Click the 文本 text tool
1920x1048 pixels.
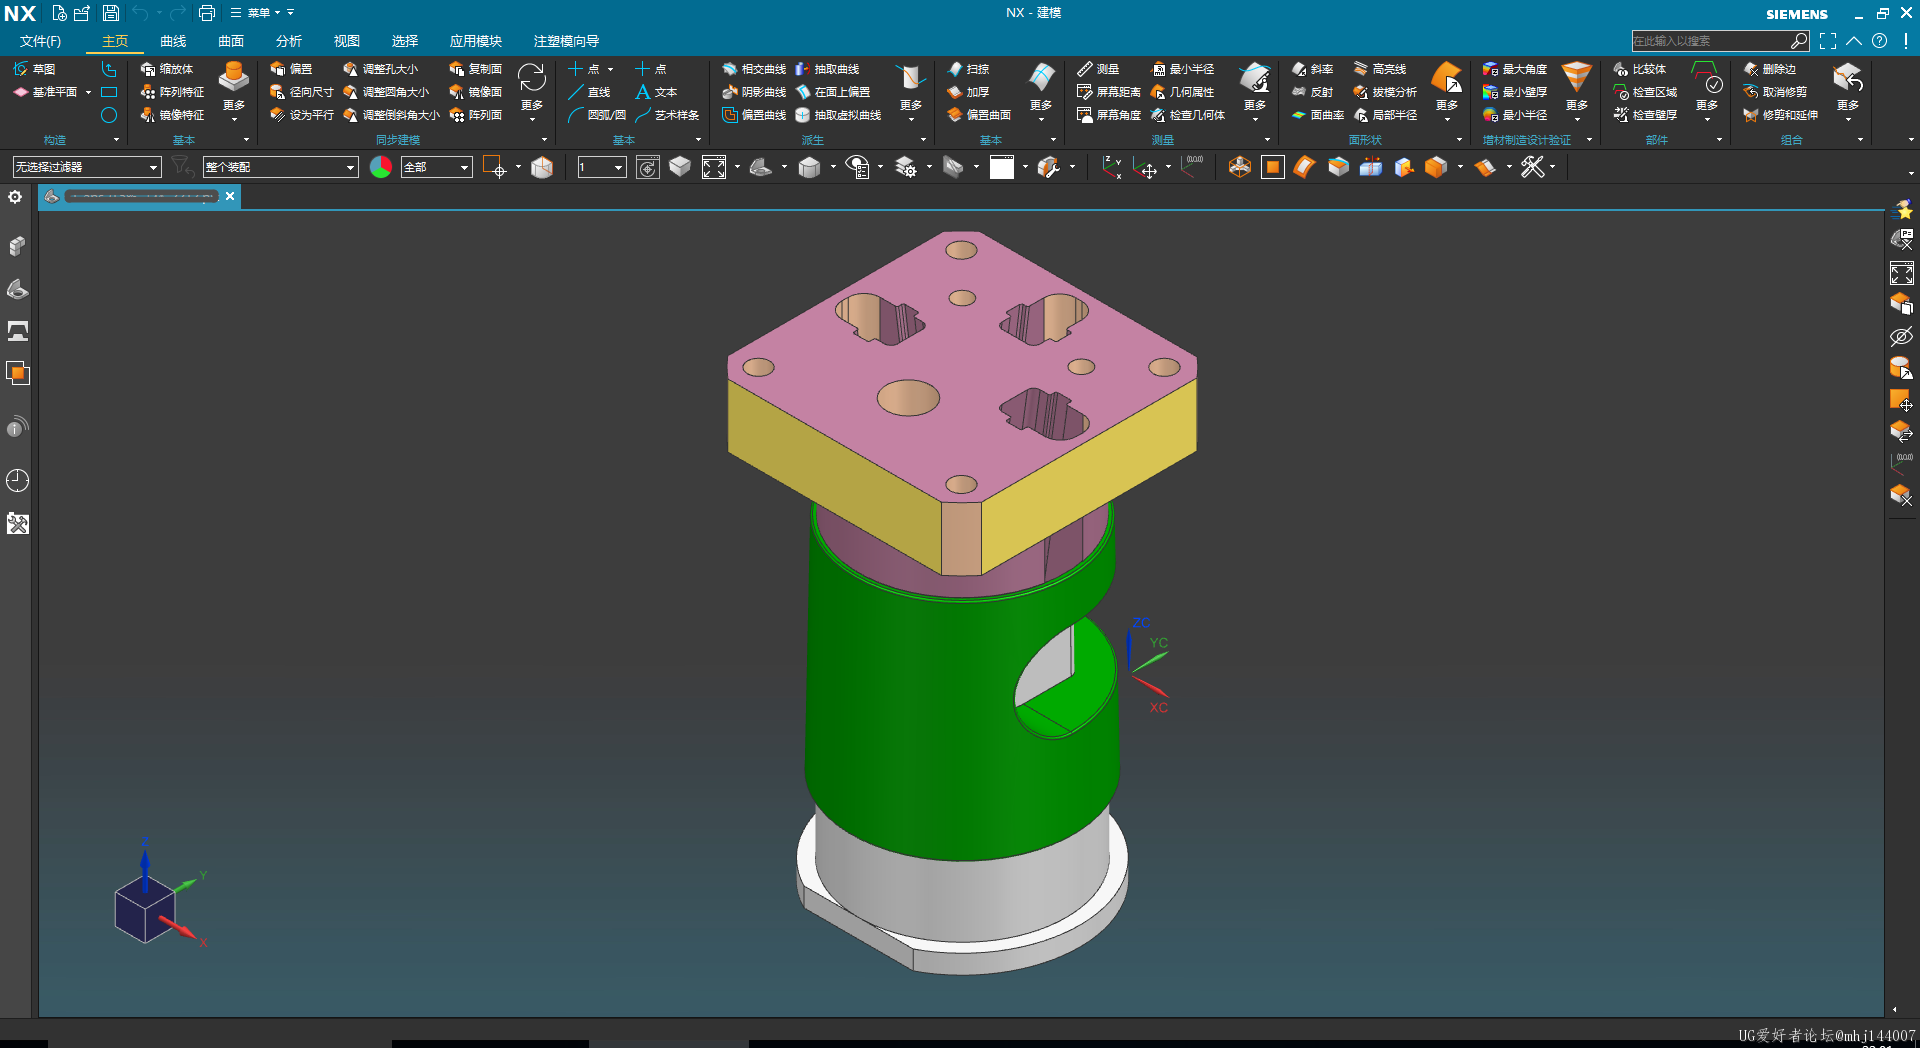(x=656, y=92)
